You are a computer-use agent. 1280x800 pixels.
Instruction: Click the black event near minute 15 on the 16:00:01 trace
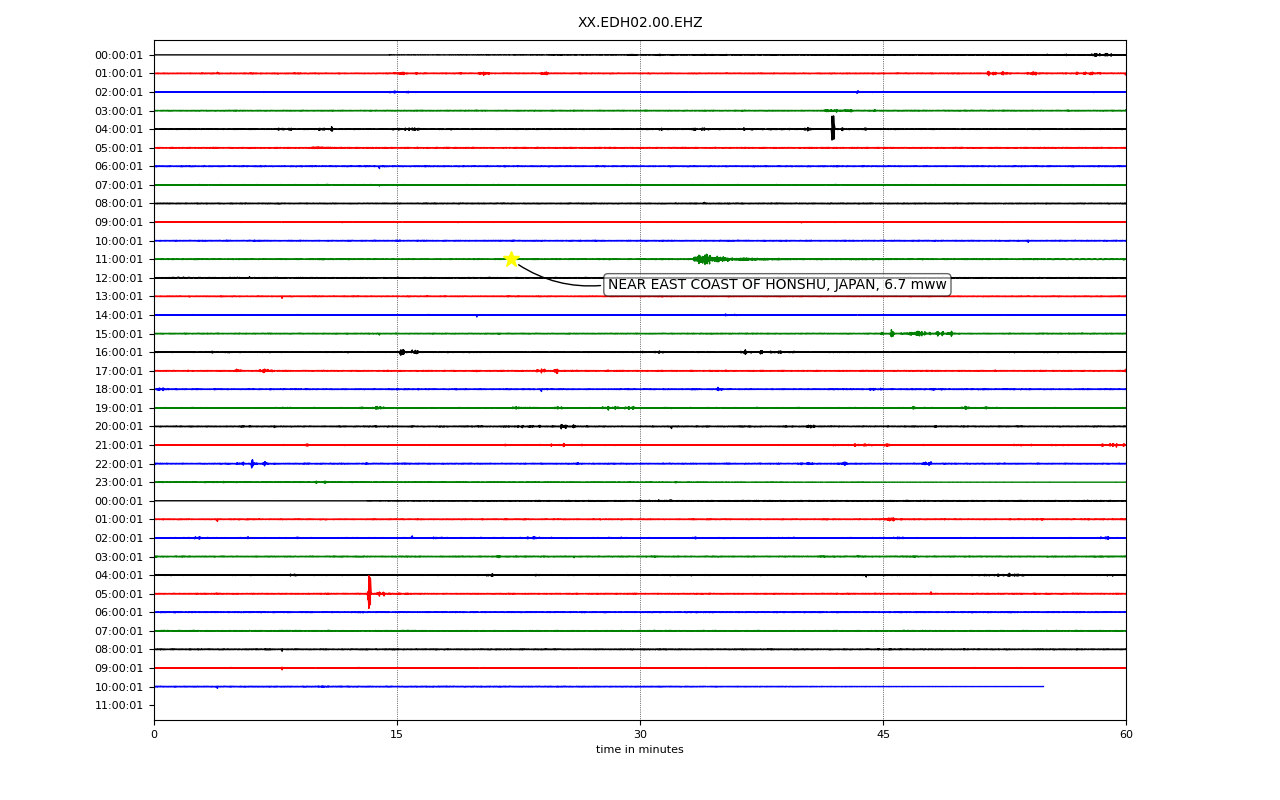(x=402, y=352)
